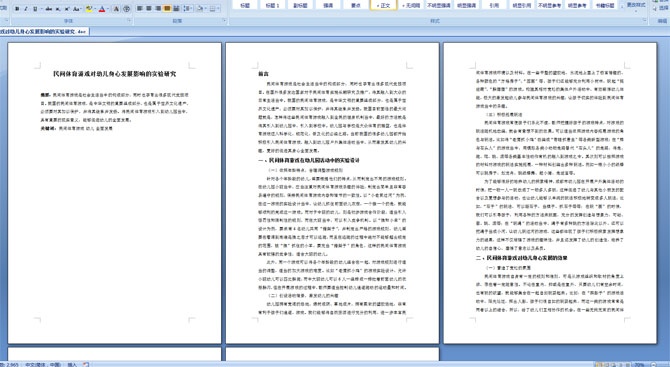Apply the 无间隔 style from gallery
670x367 pixels.
411,5
